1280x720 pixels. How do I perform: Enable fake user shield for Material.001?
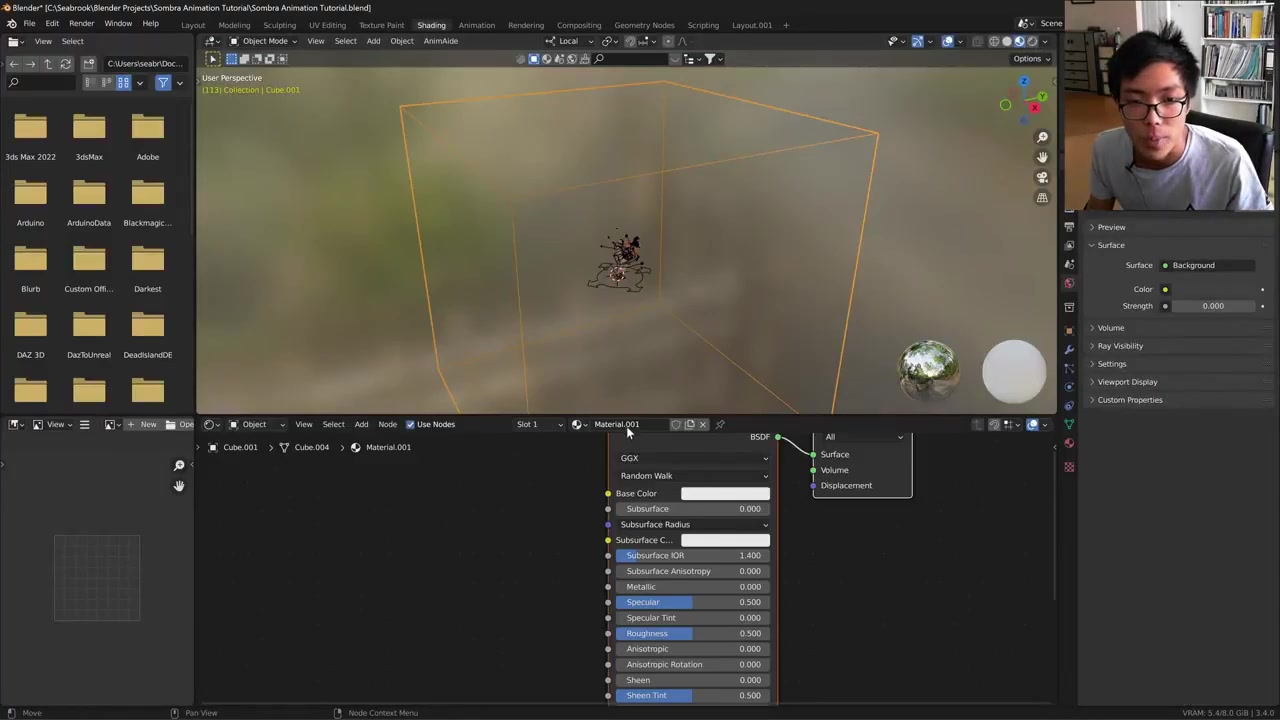pos(676,424)
